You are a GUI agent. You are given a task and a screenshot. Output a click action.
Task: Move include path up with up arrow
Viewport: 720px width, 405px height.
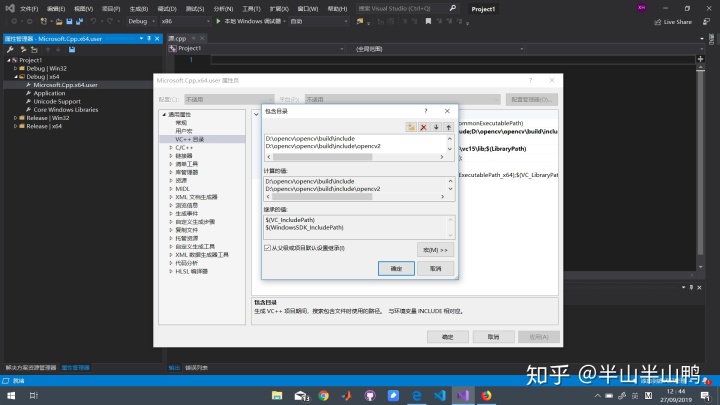(449, 127)
